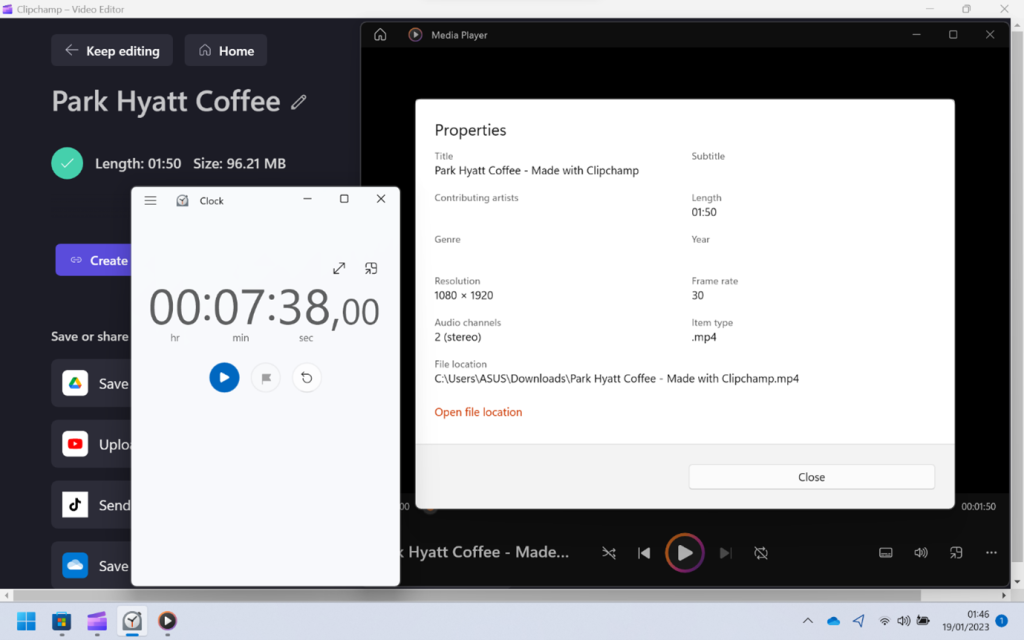Expand the stopwatch to full view
This screenshot has height=640, width=1024.
[x=339, y=268]
